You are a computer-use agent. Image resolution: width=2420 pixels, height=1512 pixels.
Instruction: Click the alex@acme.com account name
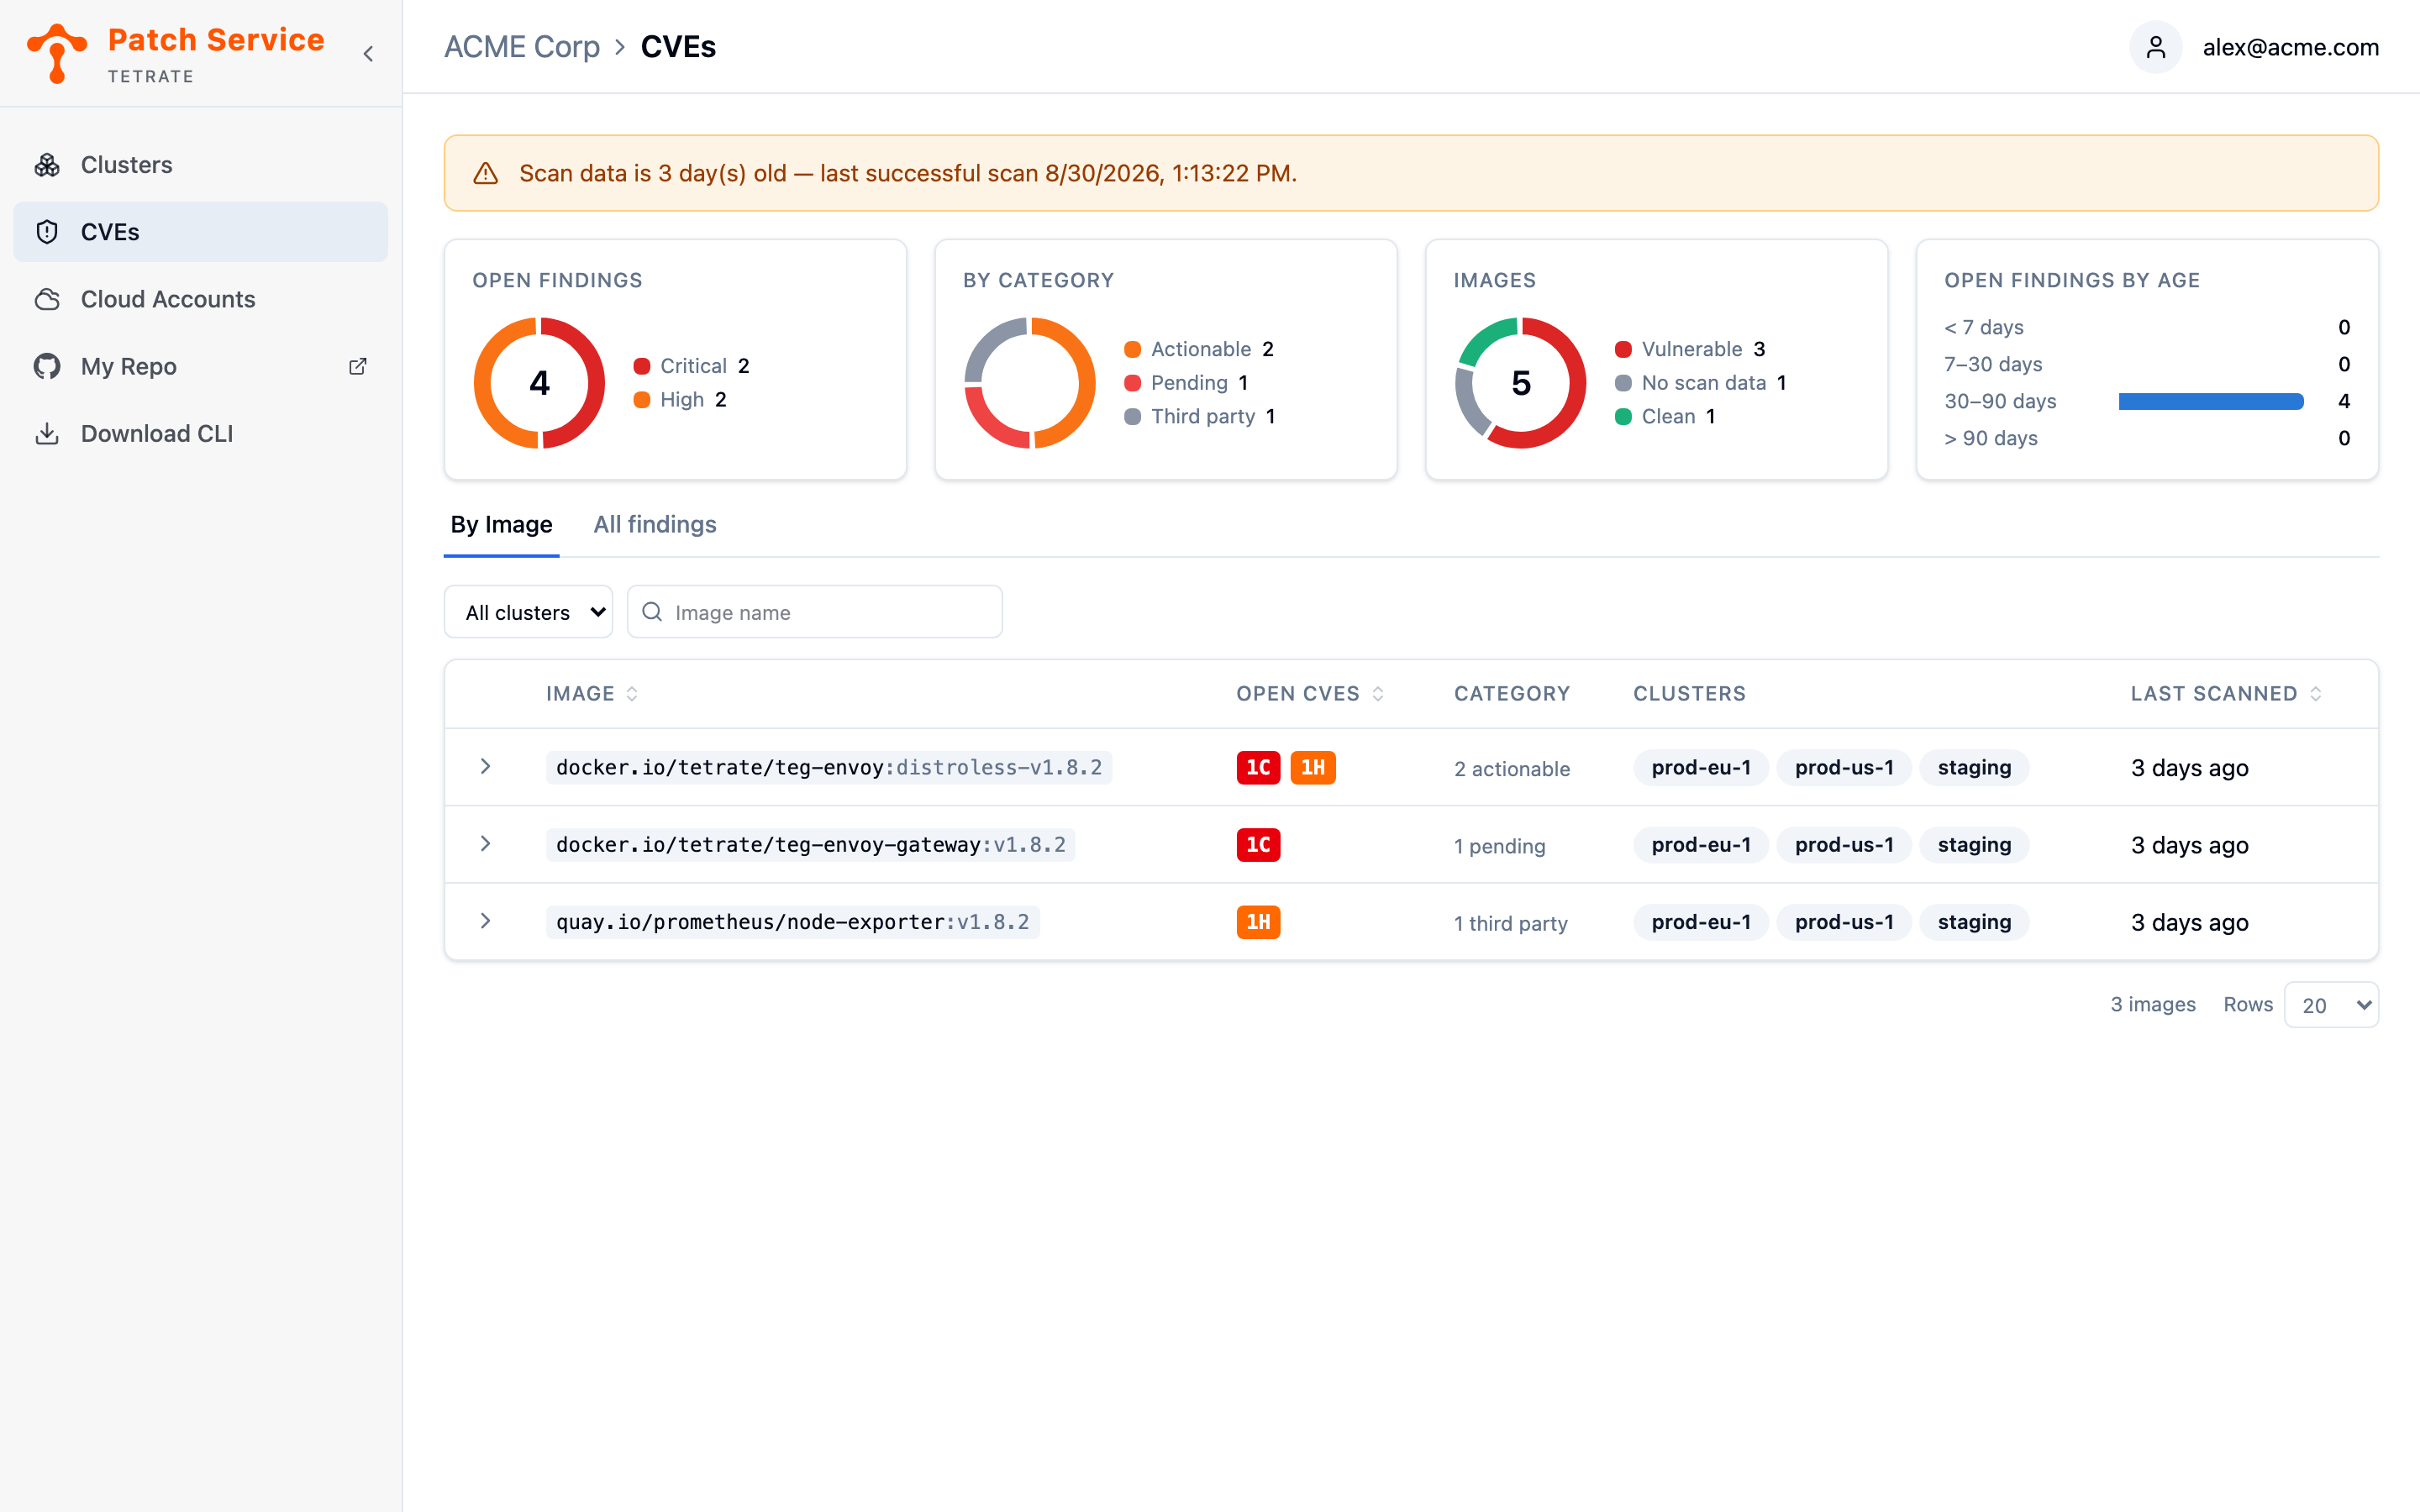(2291, 47)
